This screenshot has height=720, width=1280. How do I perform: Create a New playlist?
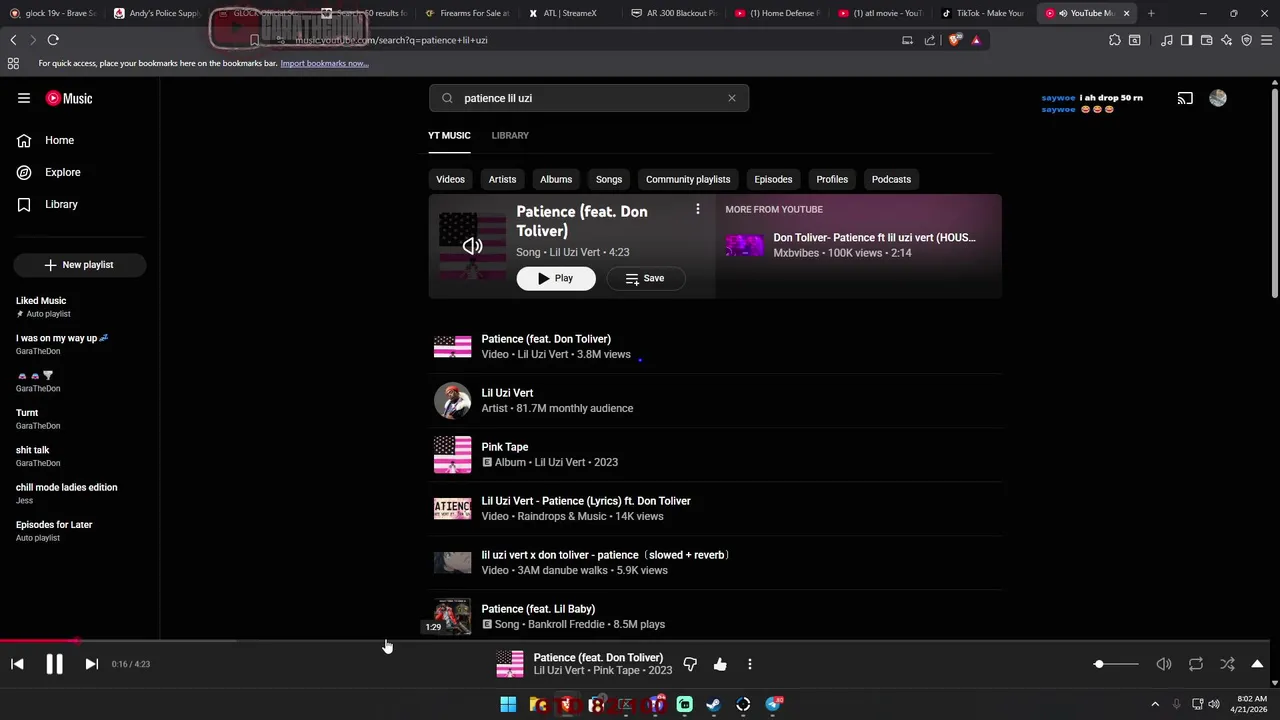coord(80,265)
